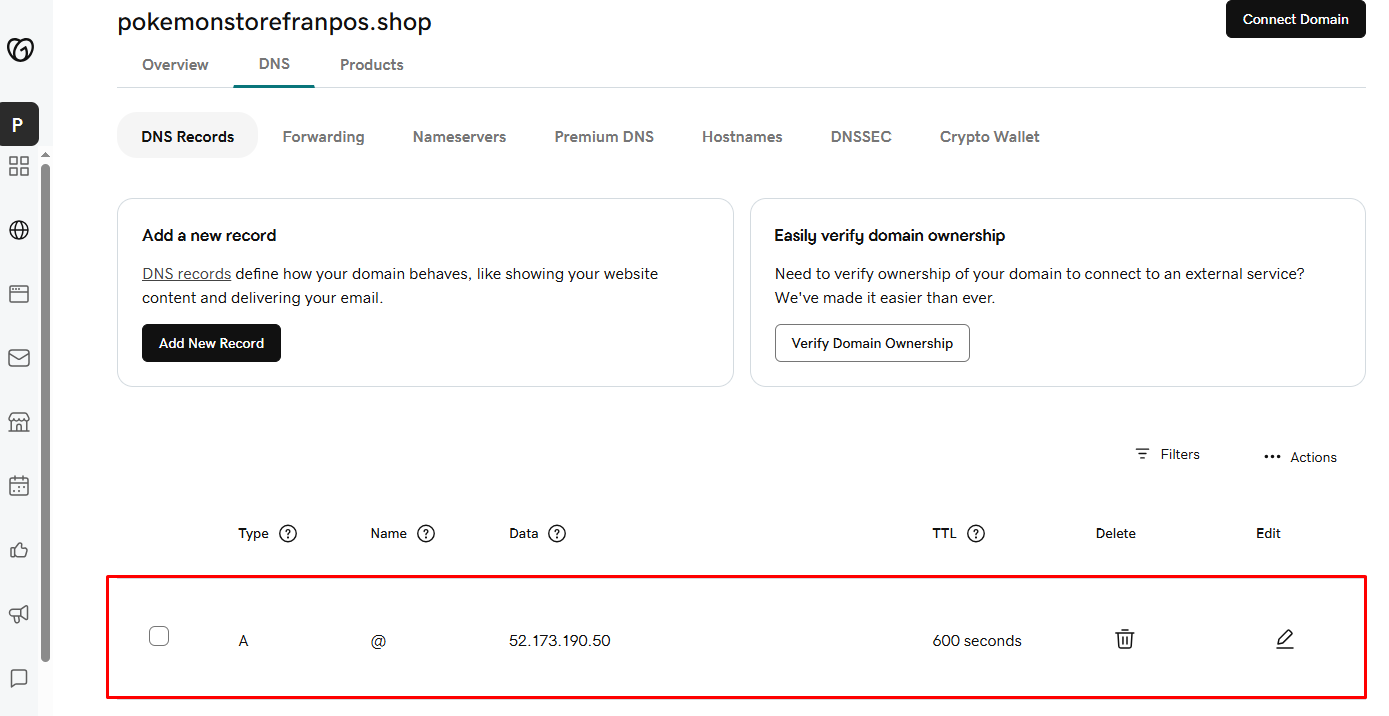Show help for the TTL column
This screenshot has height=716, width=1389.
pyautogui.click(x=976, y=533)
